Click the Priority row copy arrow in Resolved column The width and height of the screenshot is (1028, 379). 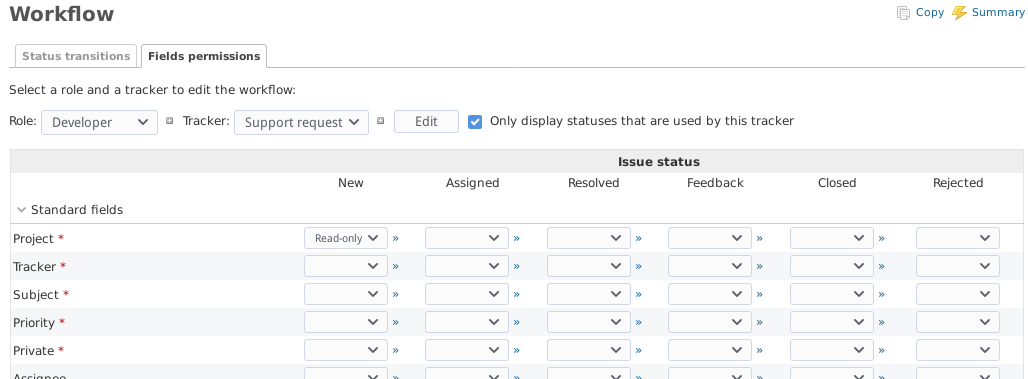pyautogui.click(x=639, y=323)
